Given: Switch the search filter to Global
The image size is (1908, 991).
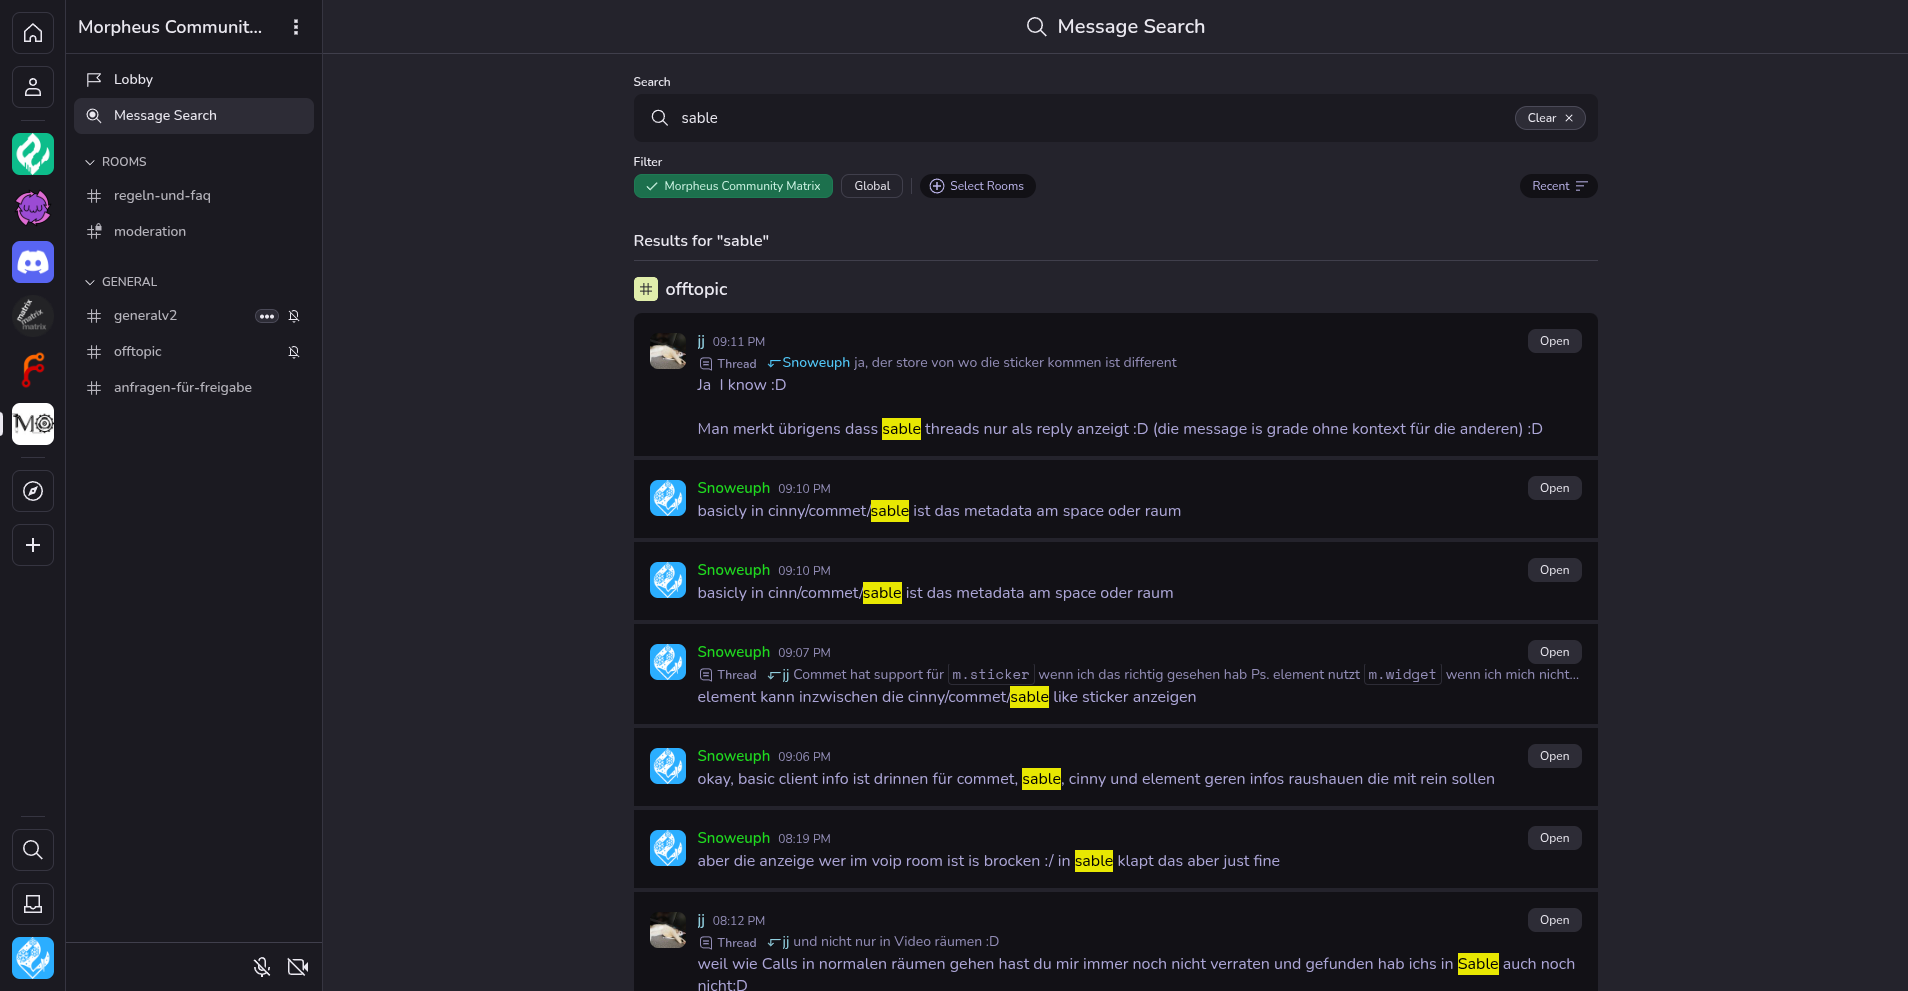Looking at the screenshot, I should (871, 186).
